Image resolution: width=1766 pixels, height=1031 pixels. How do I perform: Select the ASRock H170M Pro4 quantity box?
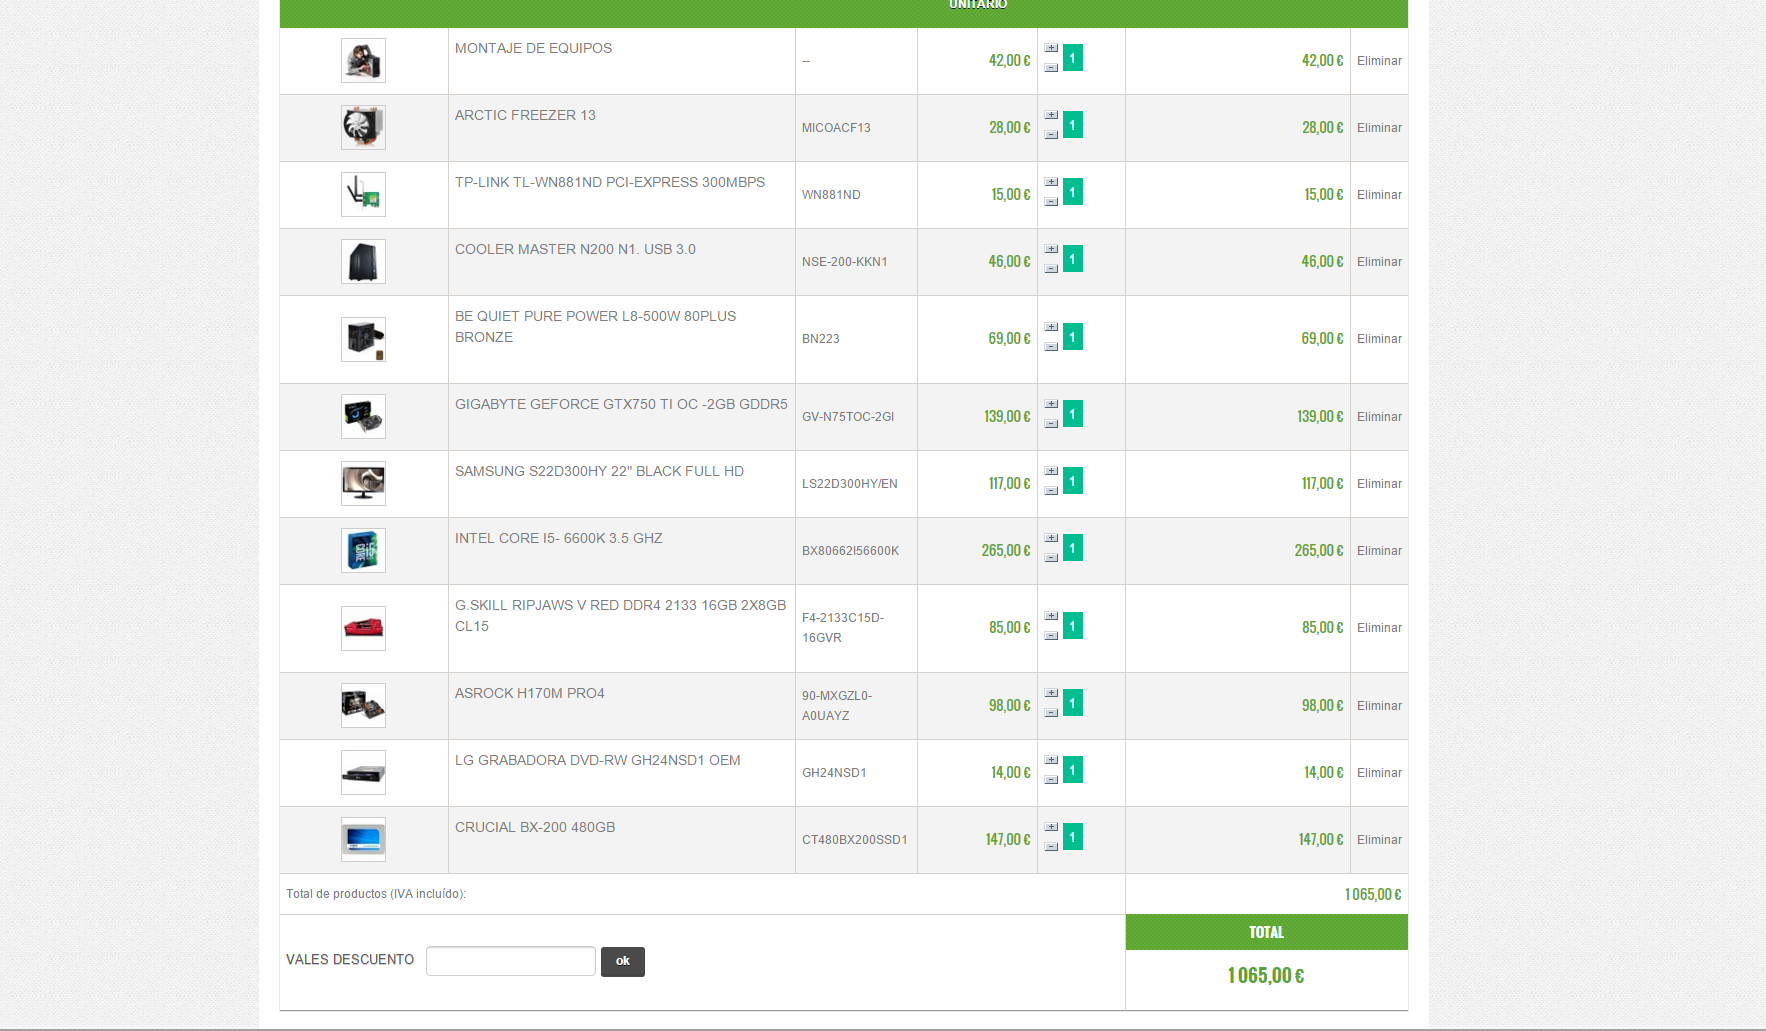[1073, 703]
